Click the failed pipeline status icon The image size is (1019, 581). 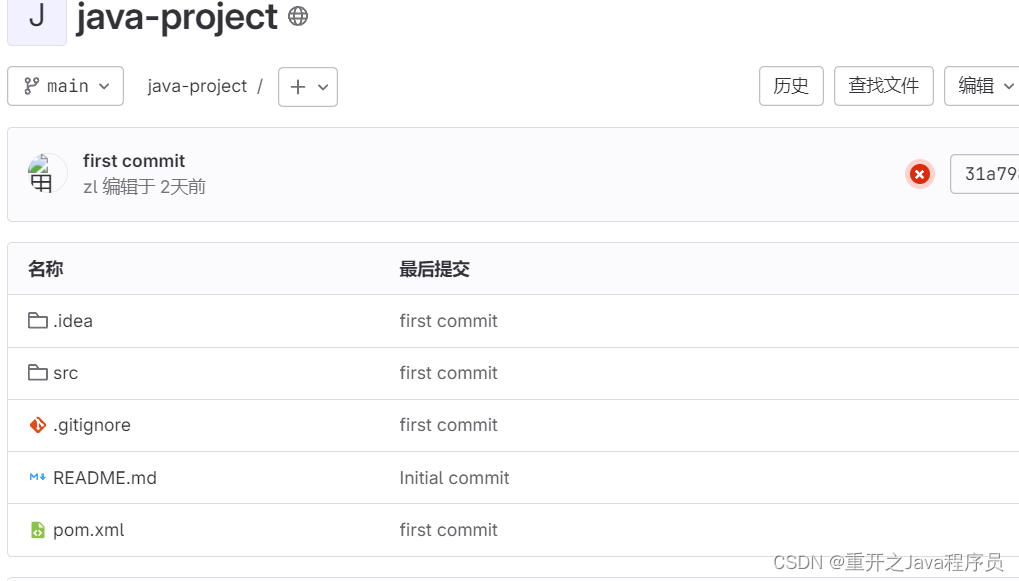[x=920, y=174]
